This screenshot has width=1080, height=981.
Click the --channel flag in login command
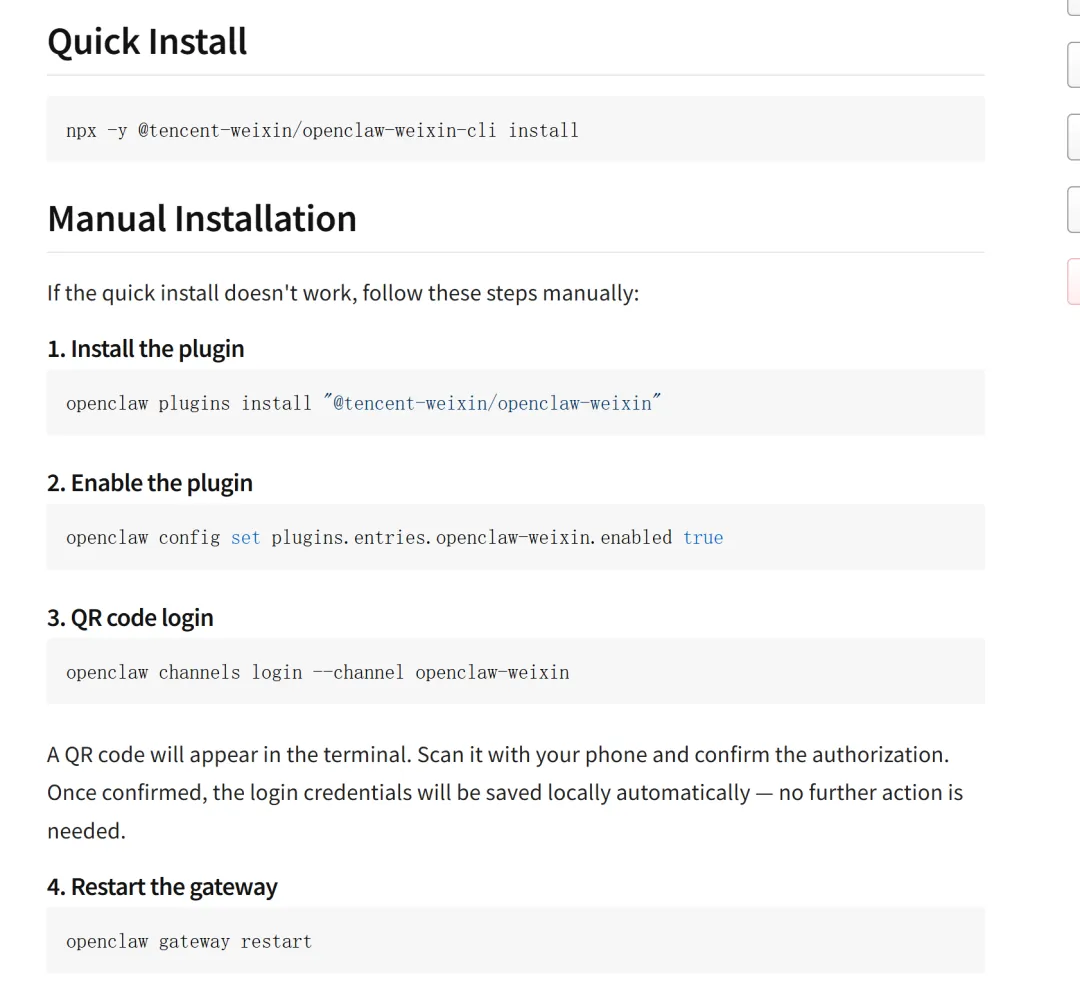[x=358, y=672]
